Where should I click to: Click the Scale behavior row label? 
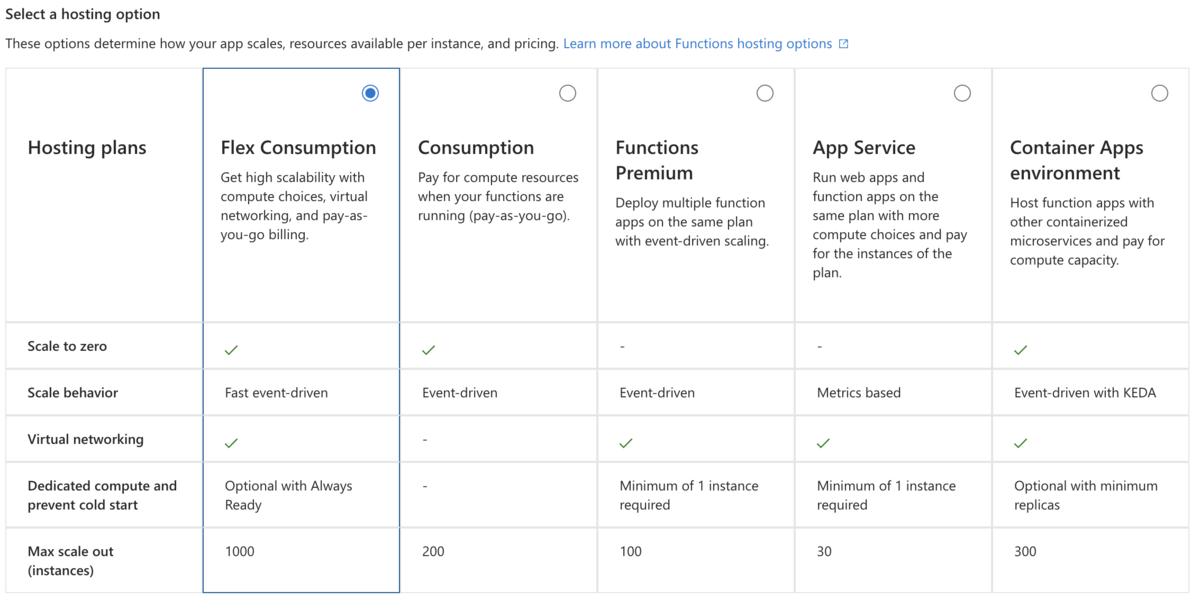(x=73, y=393)
